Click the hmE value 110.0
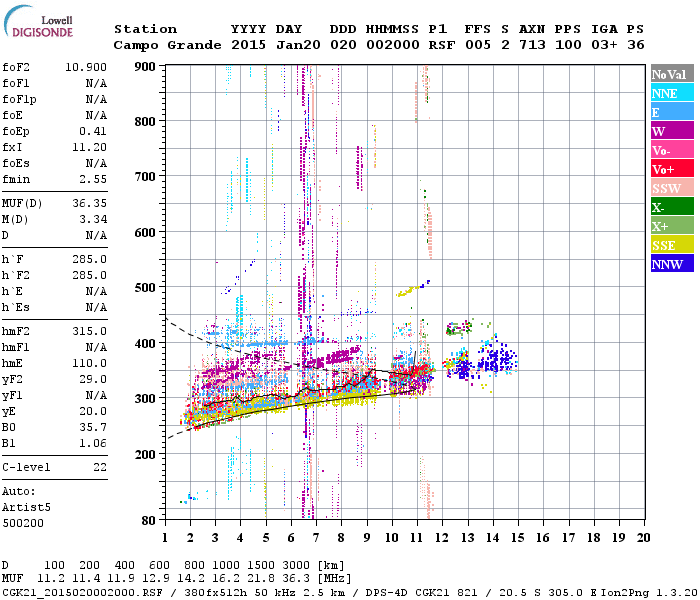Screen dimensions: 700x600 [x=89, y=363]
